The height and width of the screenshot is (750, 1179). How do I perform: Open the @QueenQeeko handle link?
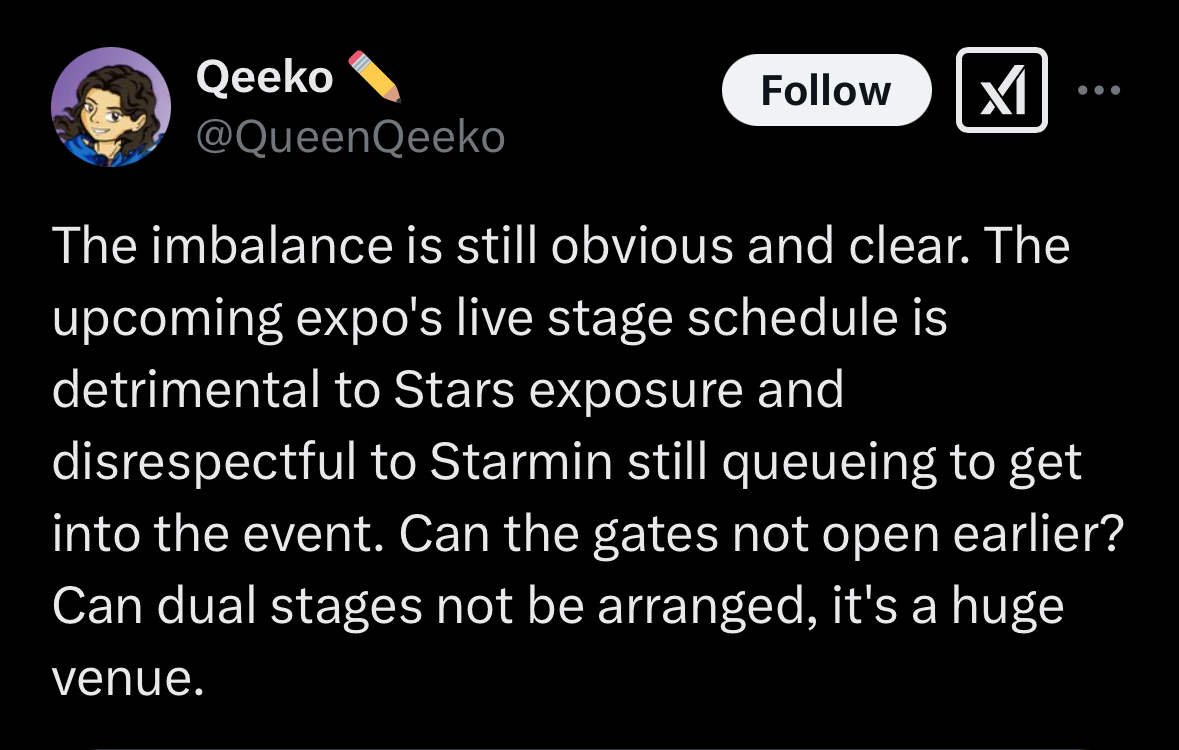(350, 137)
